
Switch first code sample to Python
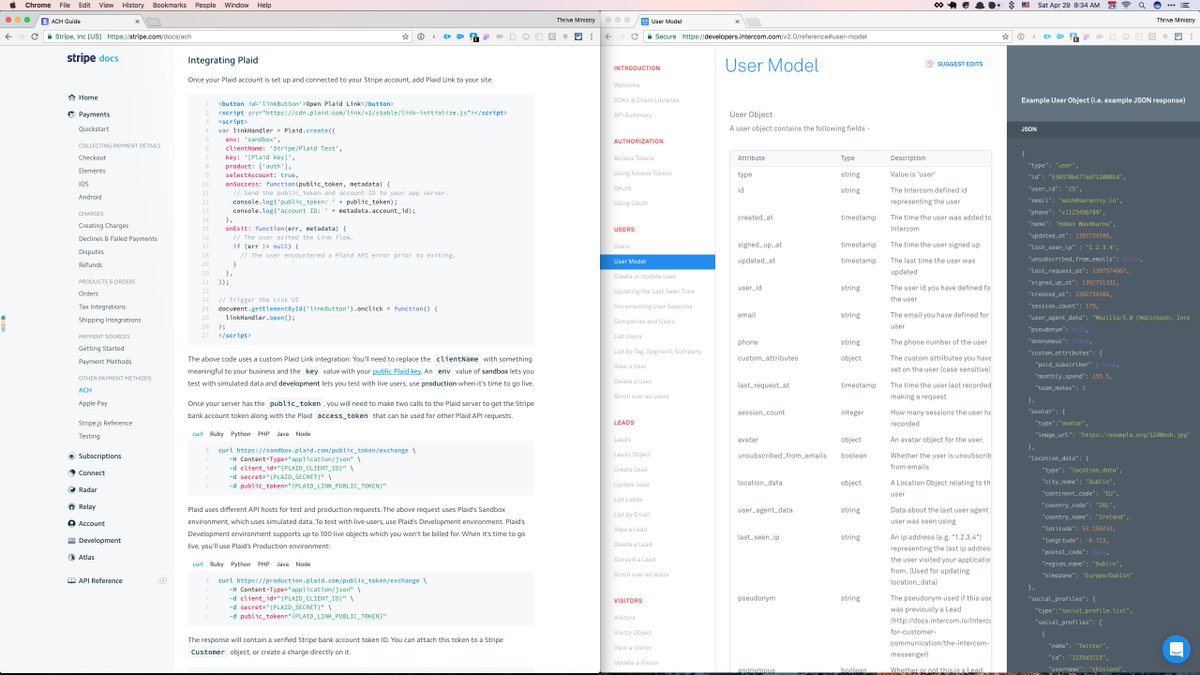pyautogui.click(x=241, y=434)
